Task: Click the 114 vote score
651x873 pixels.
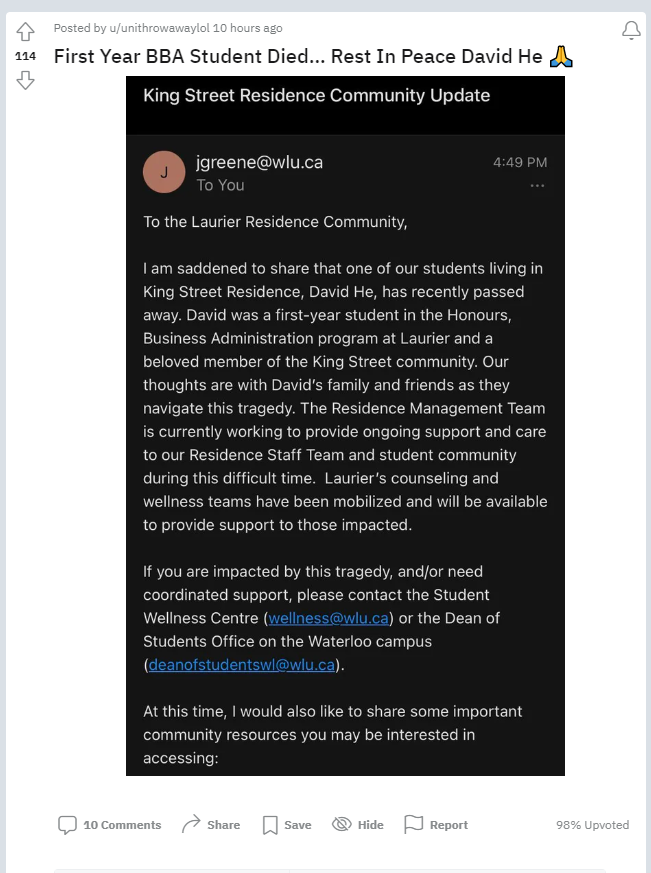Action: click(25, 56)
